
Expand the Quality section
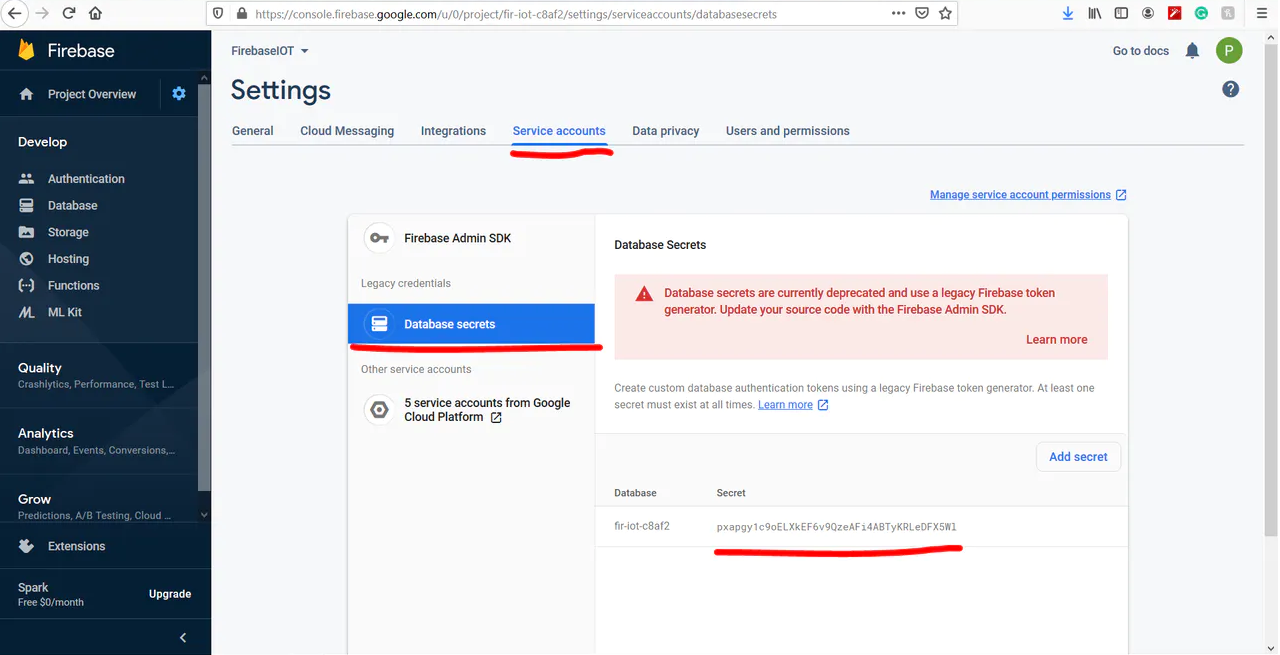click(x=98, y=375)
